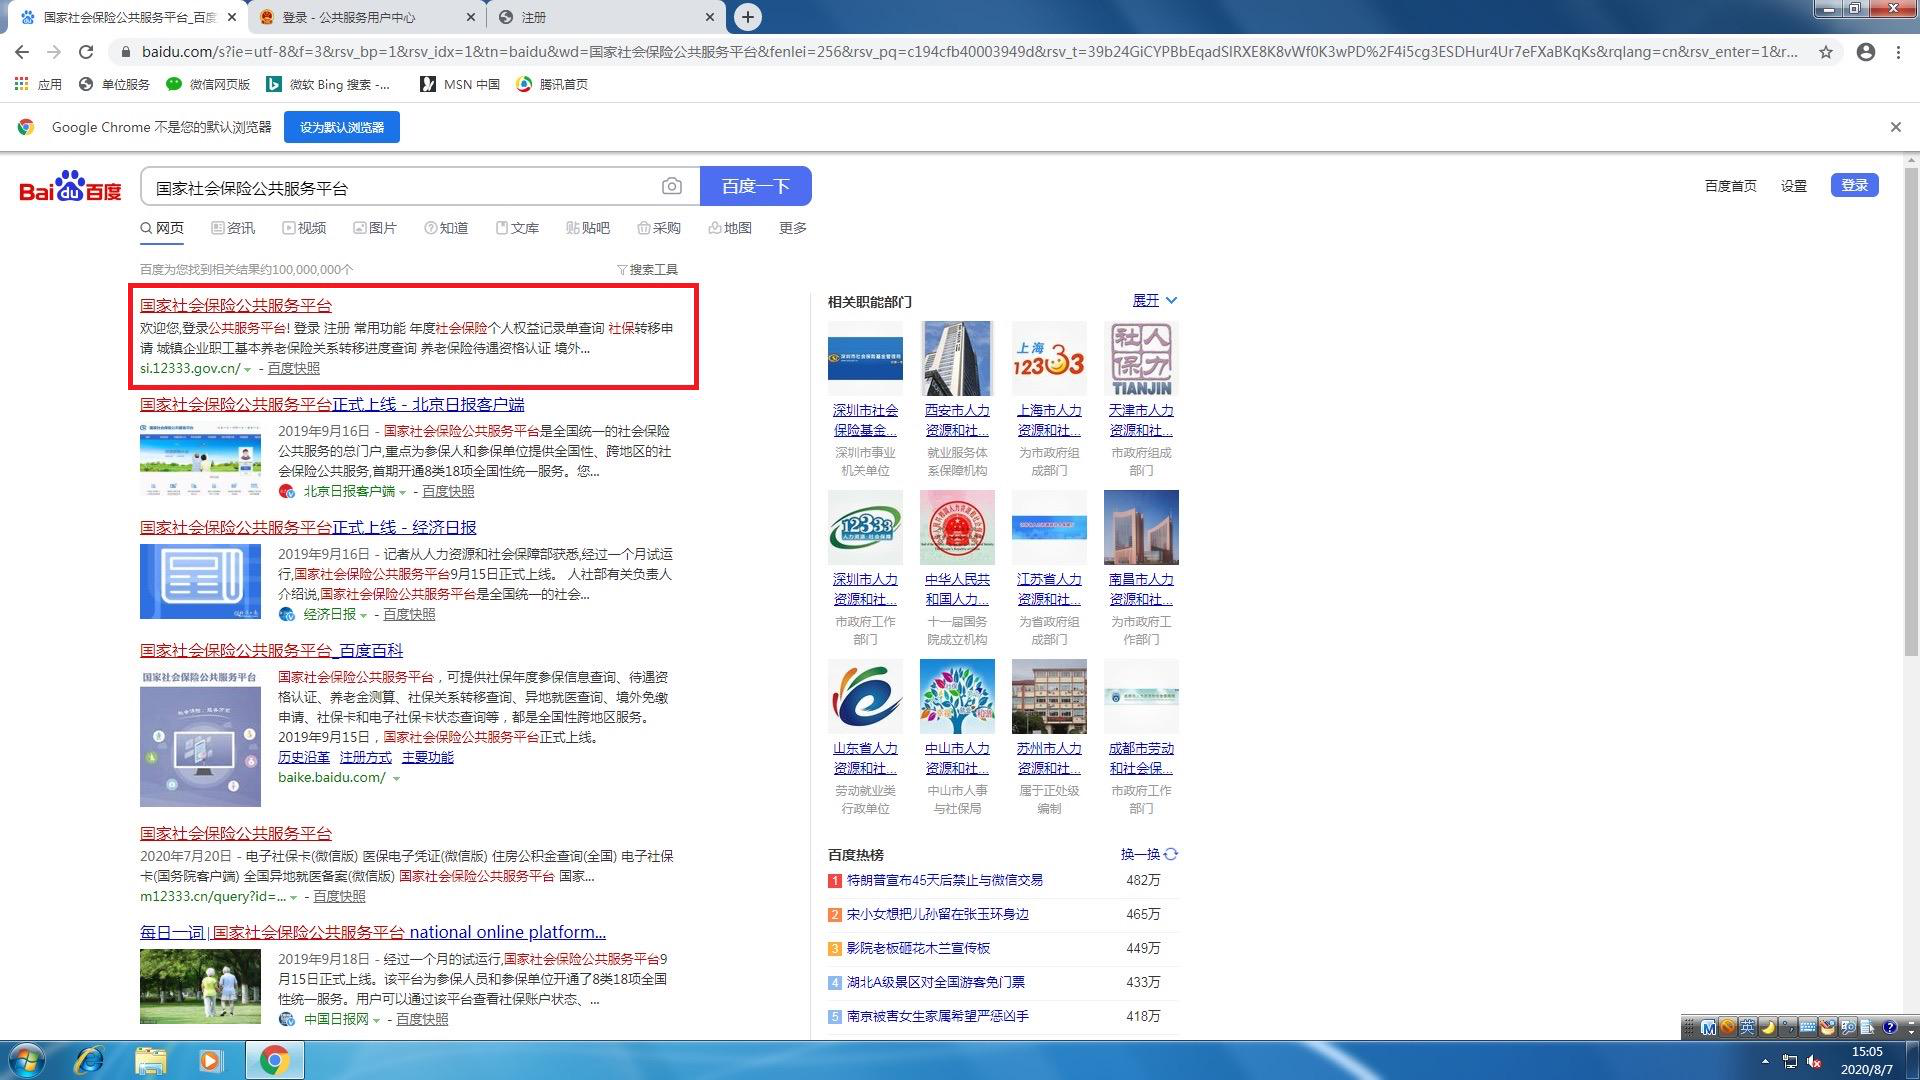This screenshot has width=1920, height=1080.
Task: Bookmark this page with star icon
Action: (x=1826, y=52)
